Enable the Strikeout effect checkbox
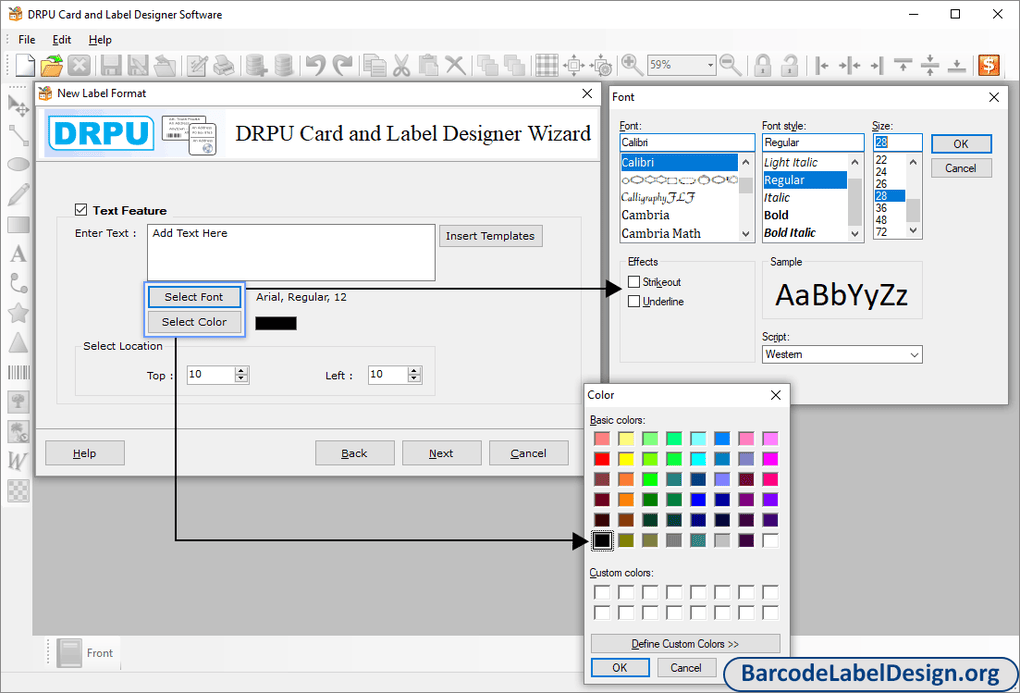The height and width of the screenshot is (693, 1020). pos(634,282)
